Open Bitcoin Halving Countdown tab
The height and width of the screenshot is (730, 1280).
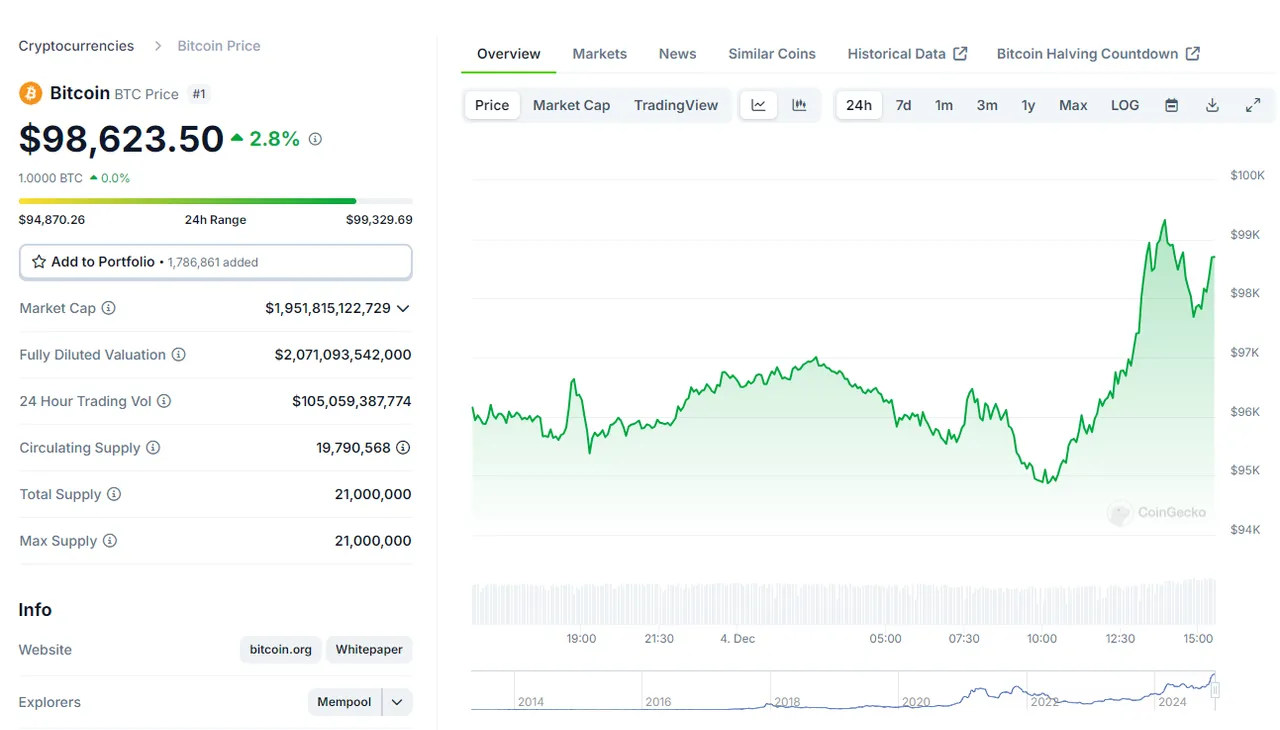tap(1098, 54)
